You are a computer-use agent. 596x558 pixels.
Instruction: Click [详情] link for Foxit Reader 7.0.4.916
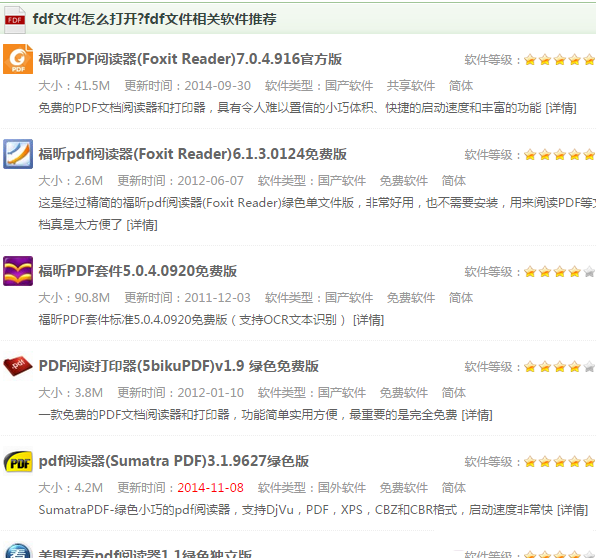[x=561, y=108]
